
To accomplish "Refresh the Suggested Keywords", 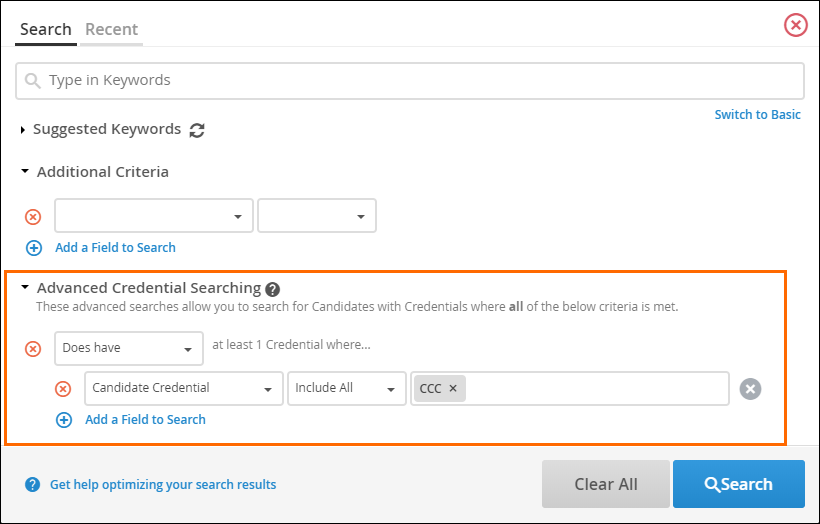I will click(x=197, y=130).
